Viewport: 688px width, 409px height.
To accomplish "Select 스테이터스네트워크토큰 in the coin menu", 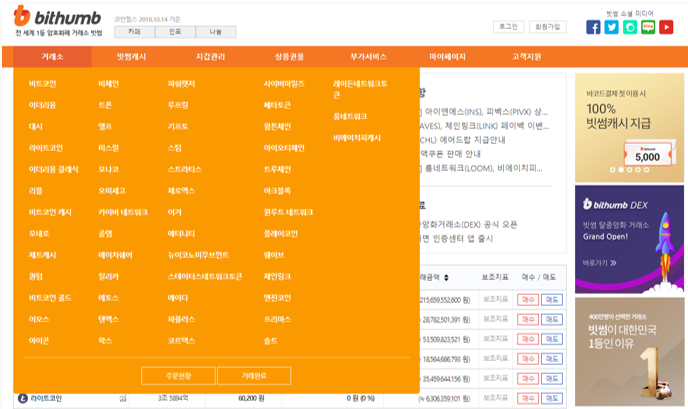I will (x=205, y=277).
